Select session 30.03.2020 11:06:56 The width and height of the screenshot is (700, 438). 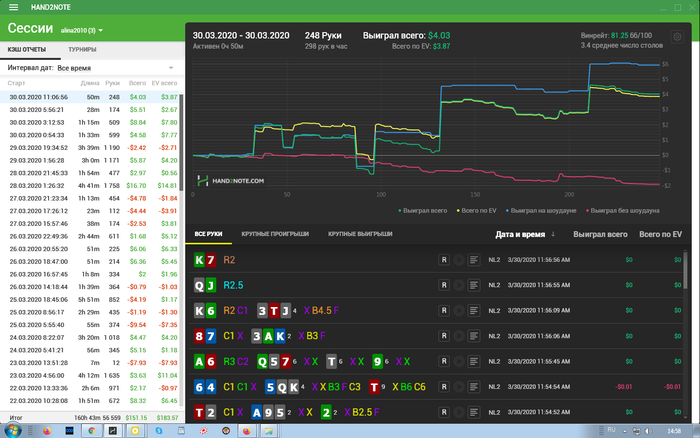pyautogui.click(x=91, y=97)
